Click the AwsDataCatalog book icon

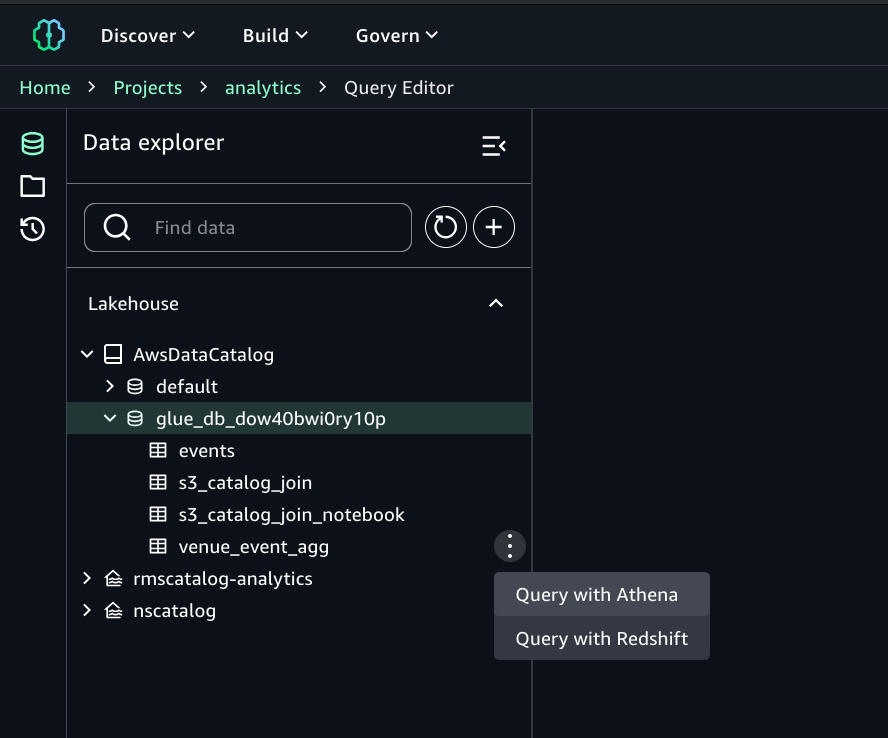pos(113,355)
